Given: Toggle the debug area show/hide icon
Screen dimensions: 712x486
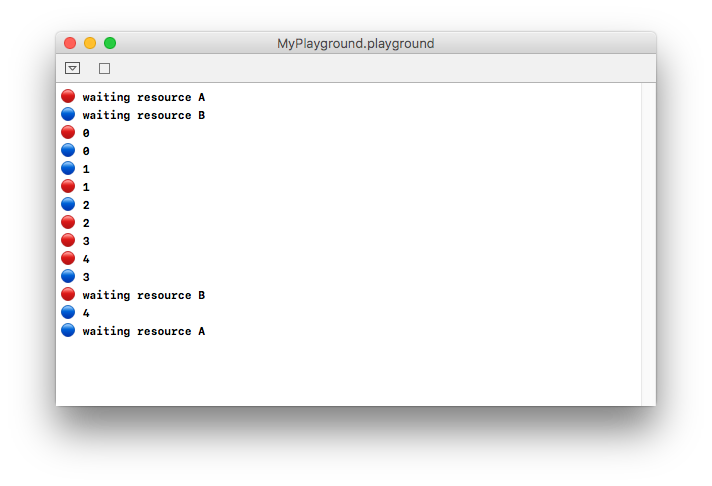Looking at the screenshot, I should 73,68.
